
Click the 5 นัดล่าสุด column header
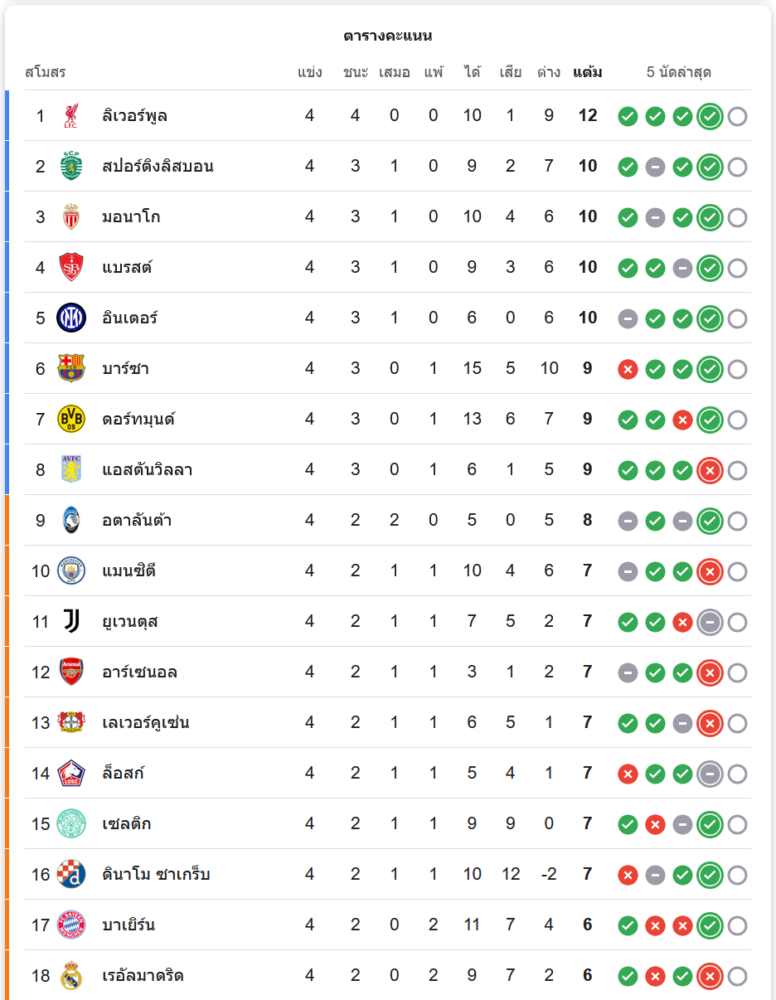pyautogui.click(x=679, y=72)
